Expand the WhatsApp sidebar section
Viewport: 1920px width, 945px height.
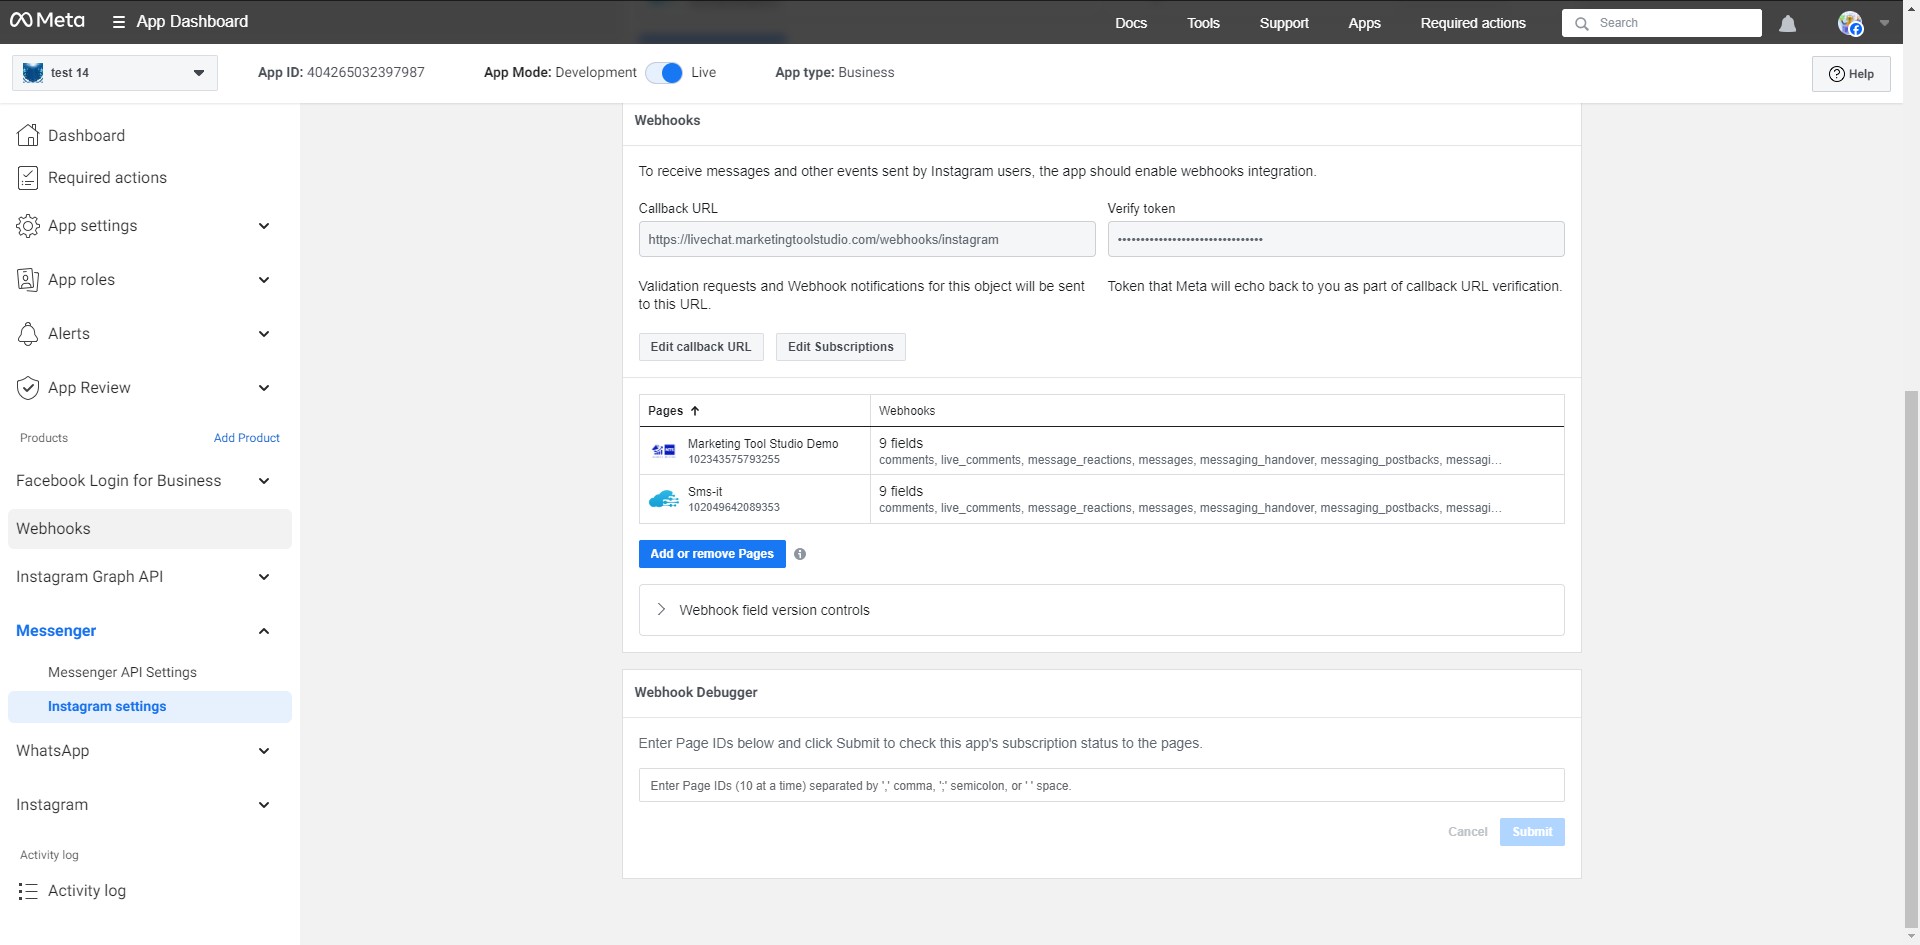pyautogui.click(x=264, y=751)
